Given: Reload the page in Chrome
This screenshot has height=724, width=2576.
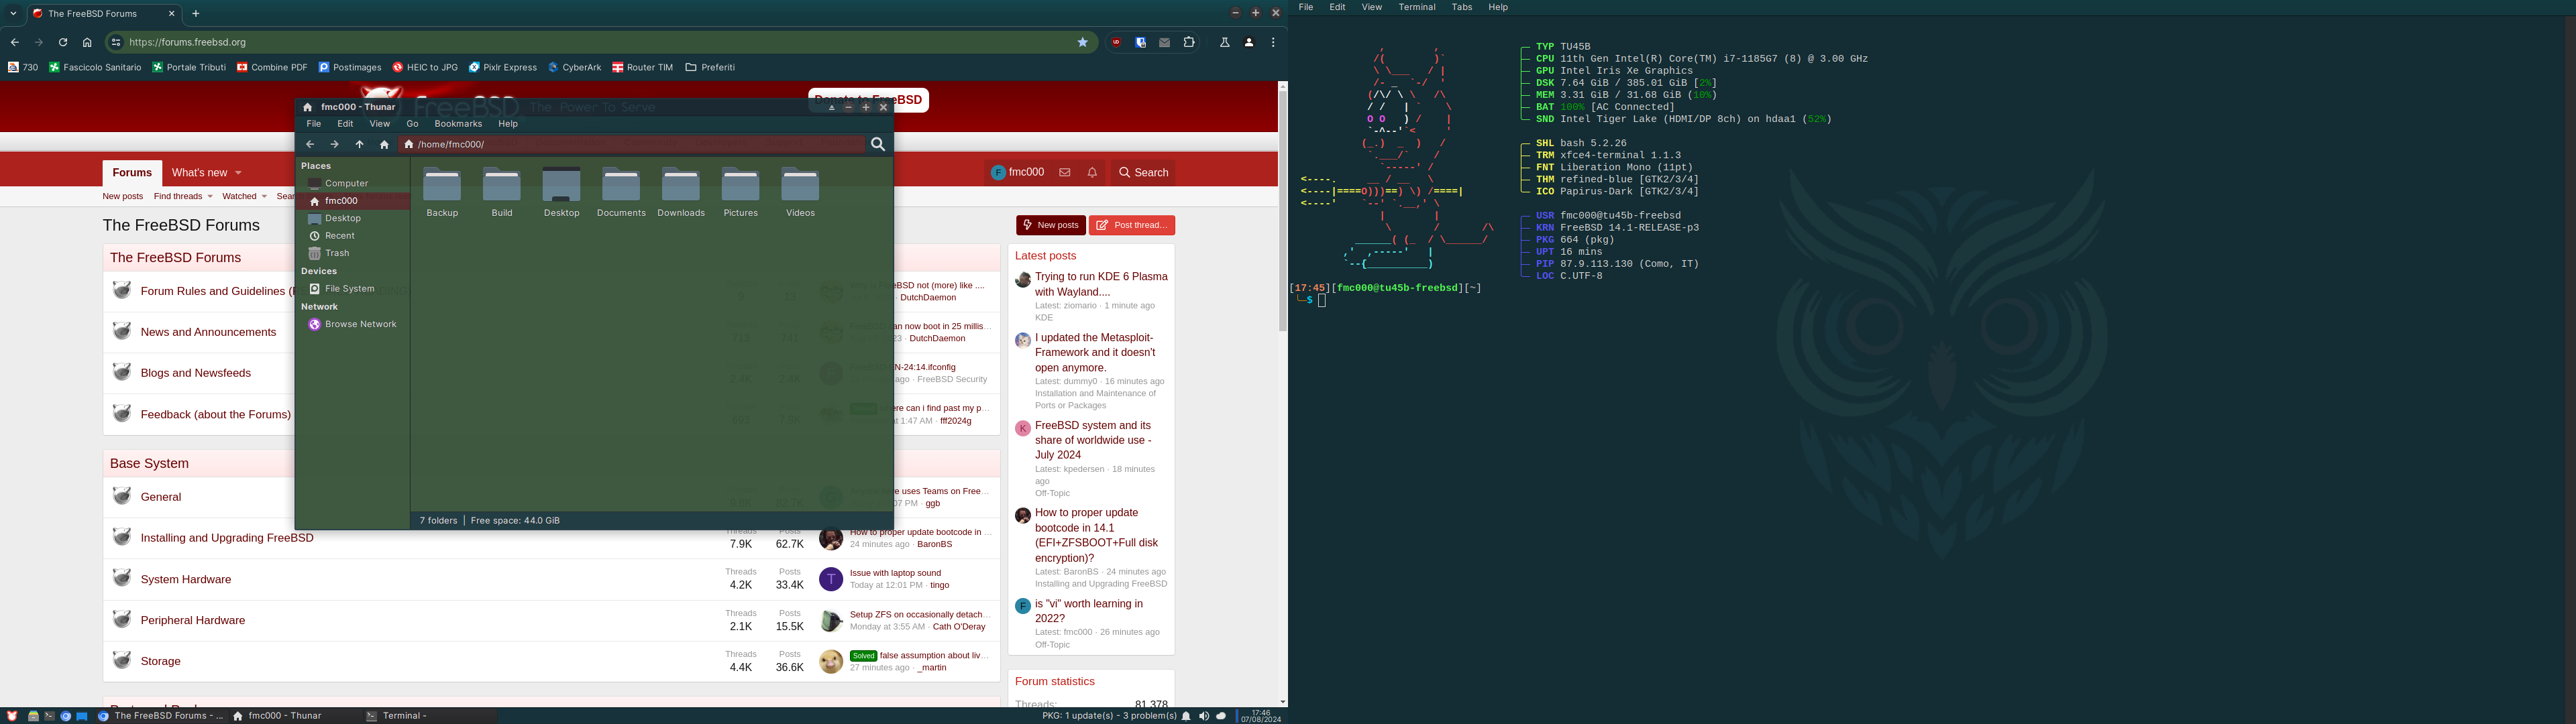Looking at the screenshot, I should (x=63, y=42).
